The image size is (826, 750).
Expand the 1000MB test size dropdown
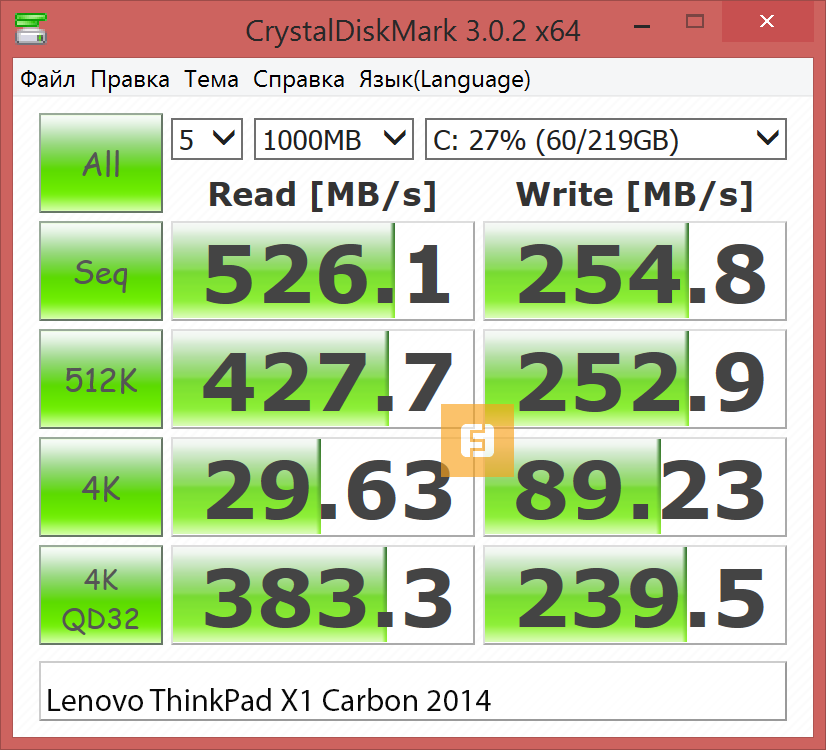pyautogui.click(x=334, y=139)
